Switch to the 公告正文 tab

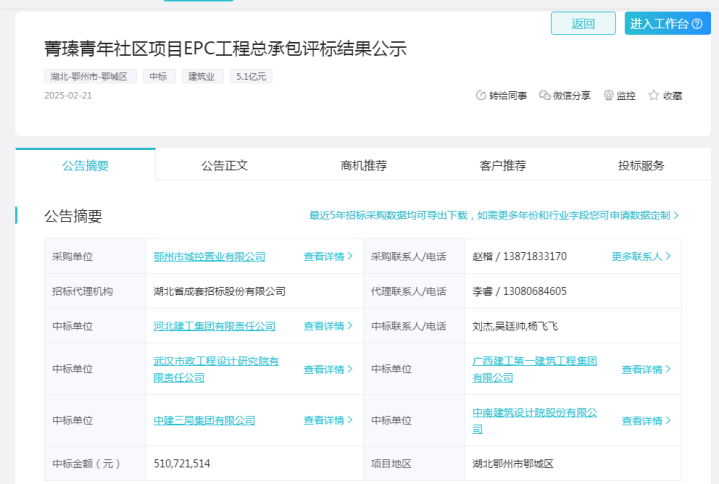pos(225,165)
